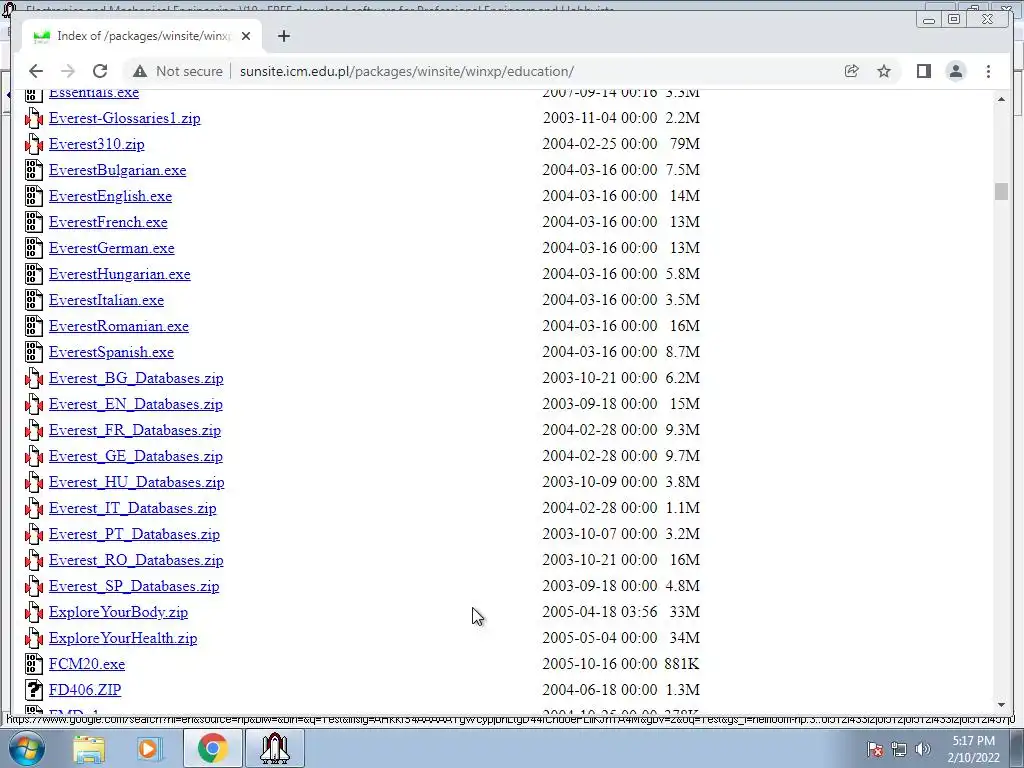Viewport: 1024px width, 768px height.
Task: Open the EverestItalian.exe link
Action: click(x=106, y=300)
